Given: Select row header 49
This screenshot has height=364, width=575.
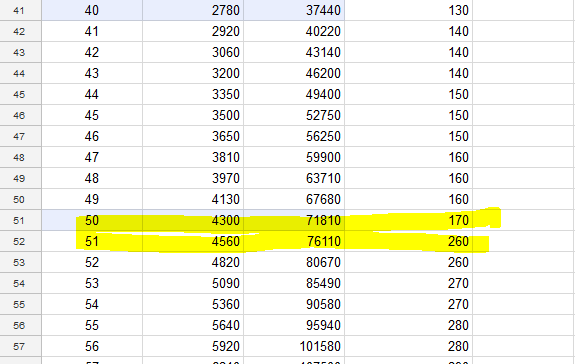Looking at the screenshot, I should pos(21,178).
